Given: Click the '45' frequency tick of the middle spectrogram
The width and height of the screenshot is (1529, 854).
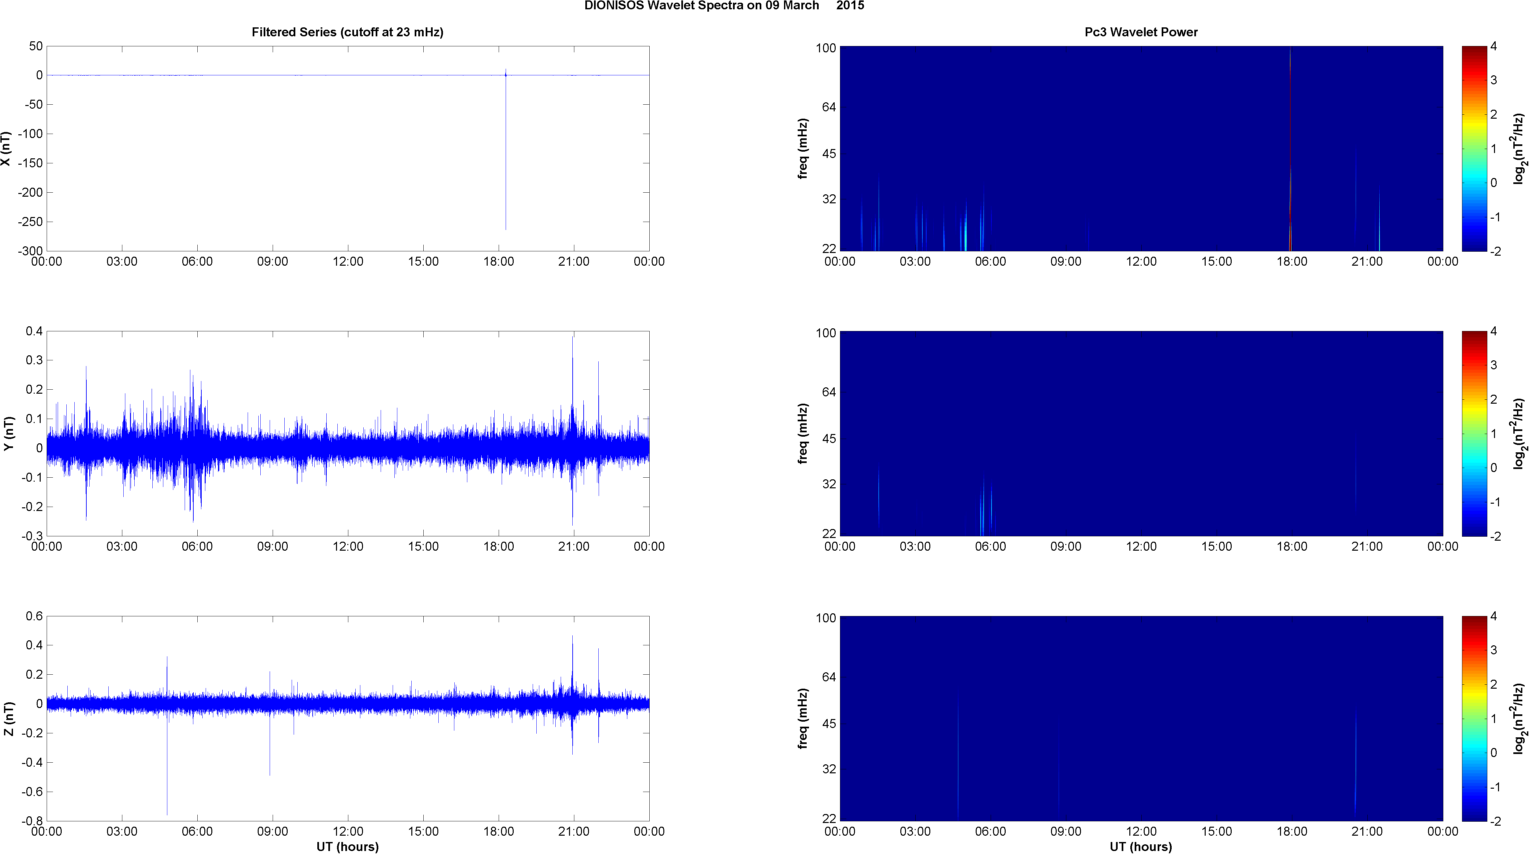Looking at the screenshot, I should (829, 439).
